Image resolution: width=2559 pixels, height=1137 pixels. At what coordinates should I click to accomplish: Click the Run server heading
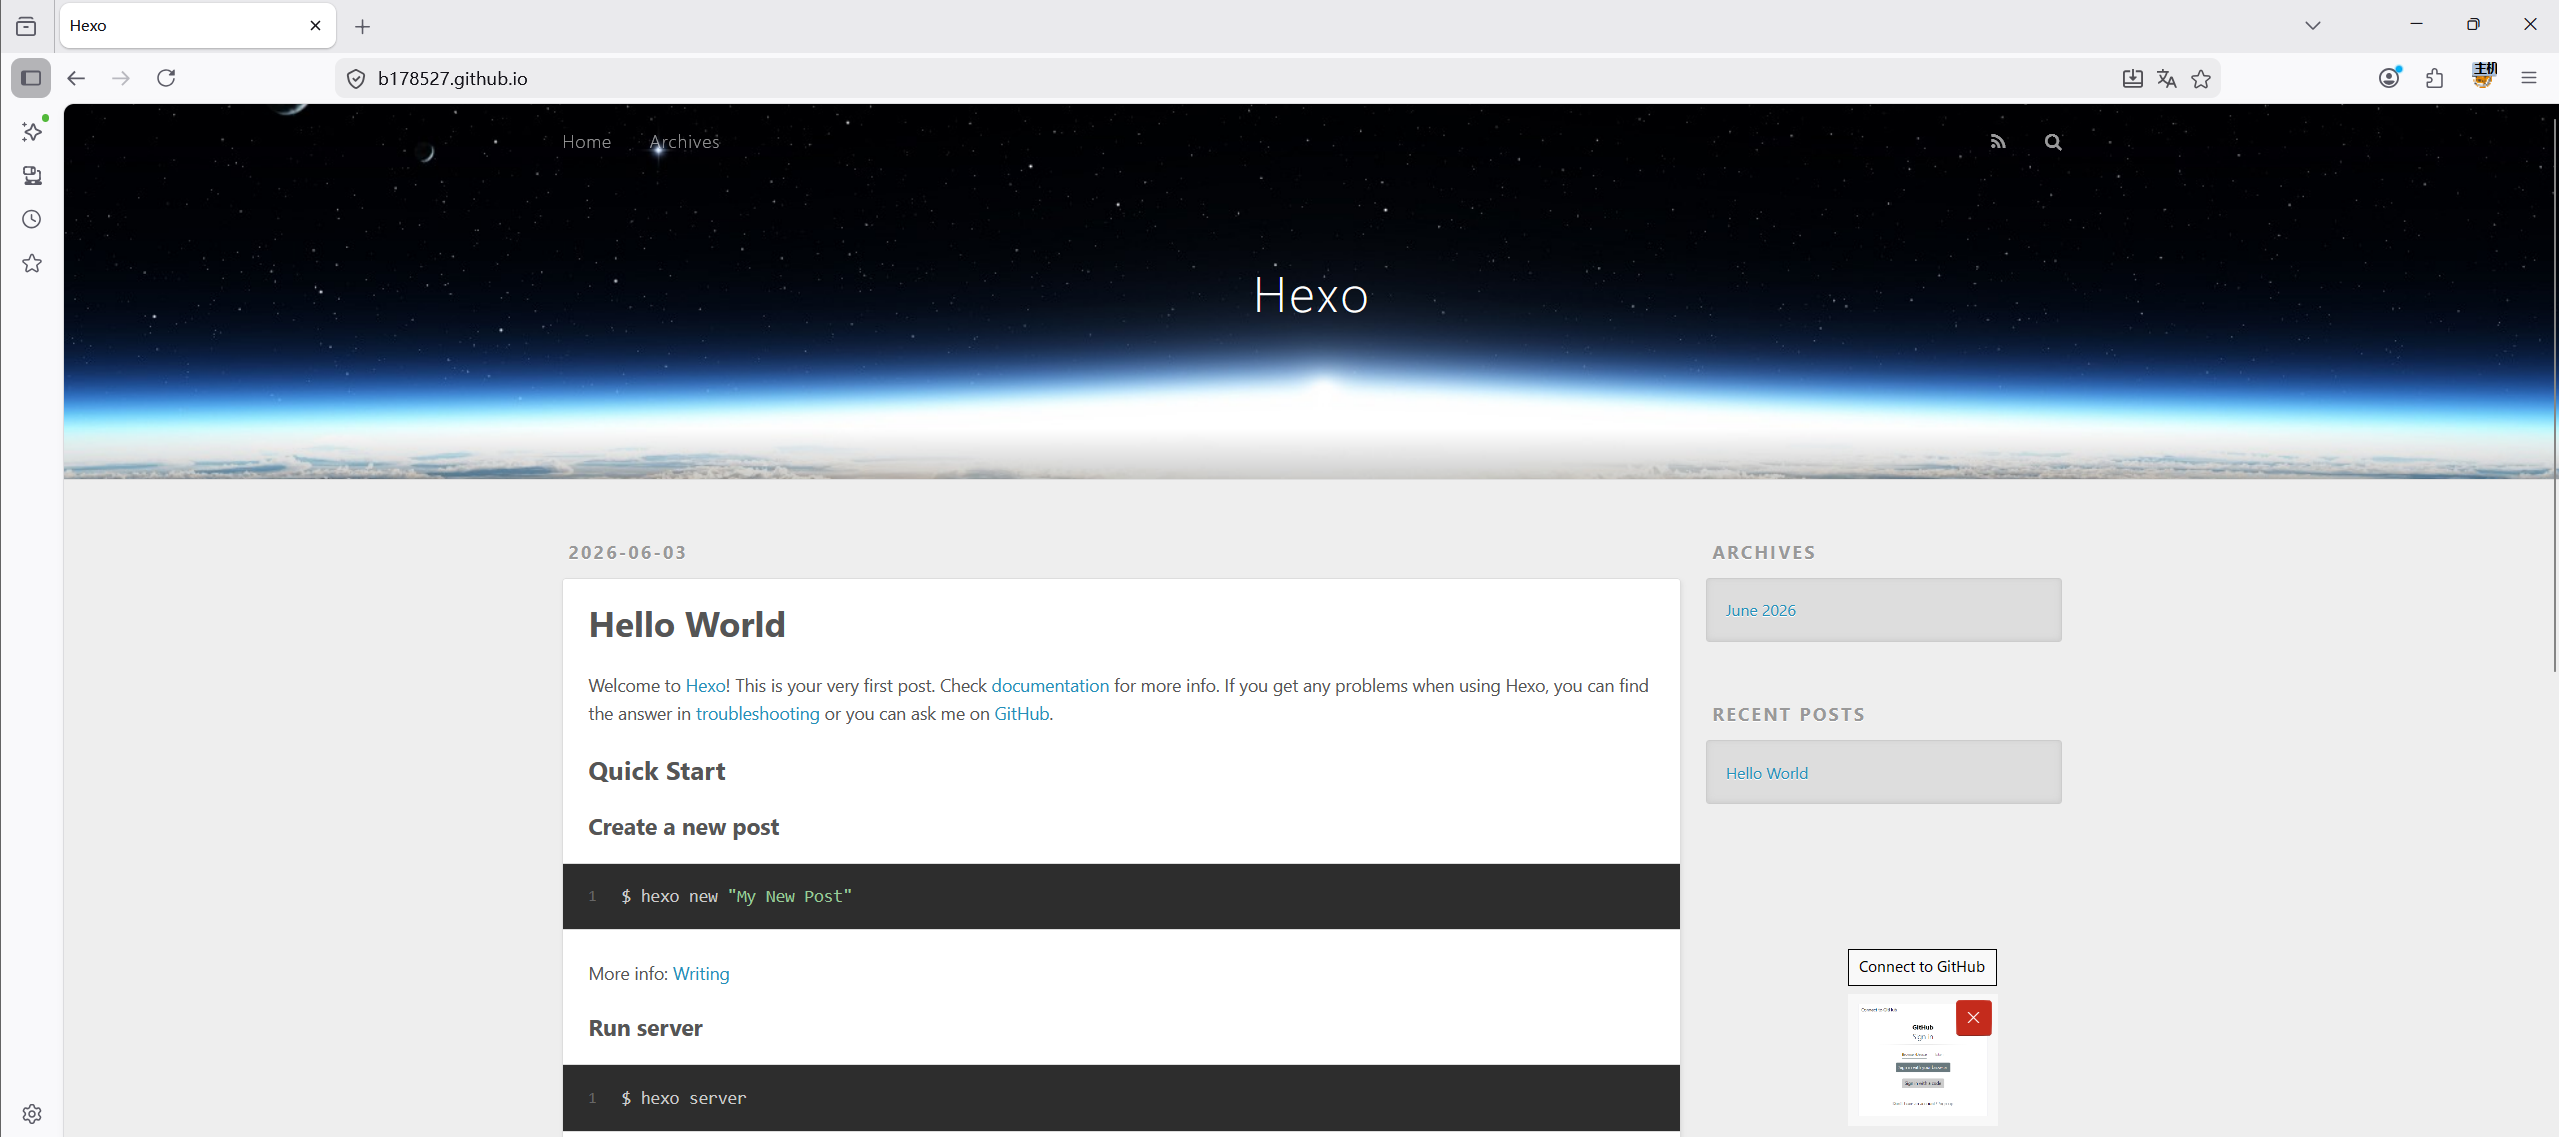pos(645,1028)
